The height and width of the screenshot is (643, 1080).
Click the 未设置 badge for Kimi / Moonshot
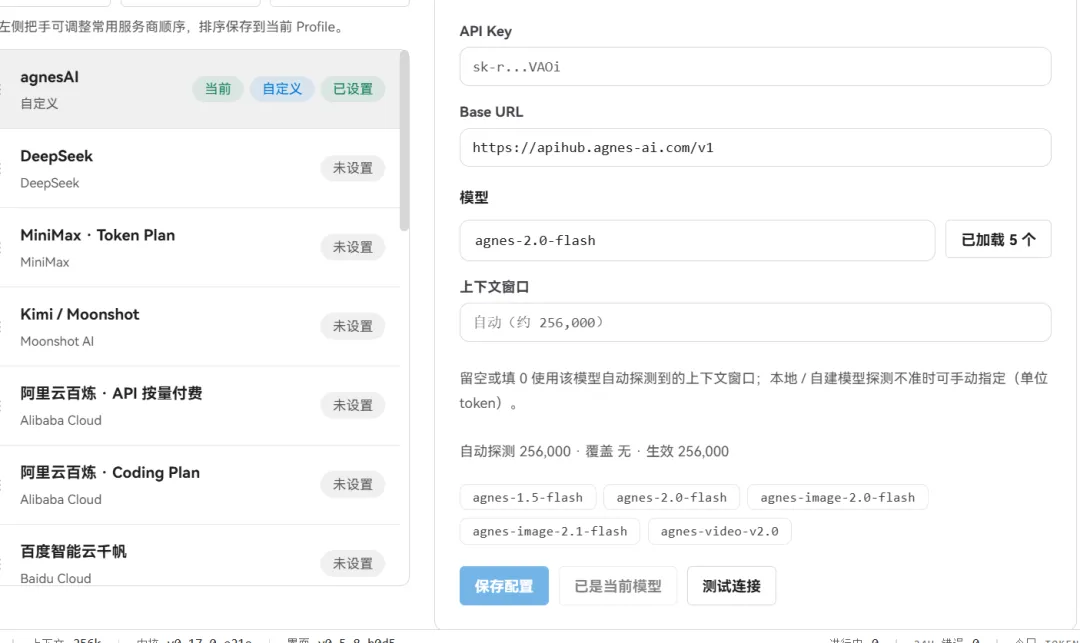click(x=353, y=326)
